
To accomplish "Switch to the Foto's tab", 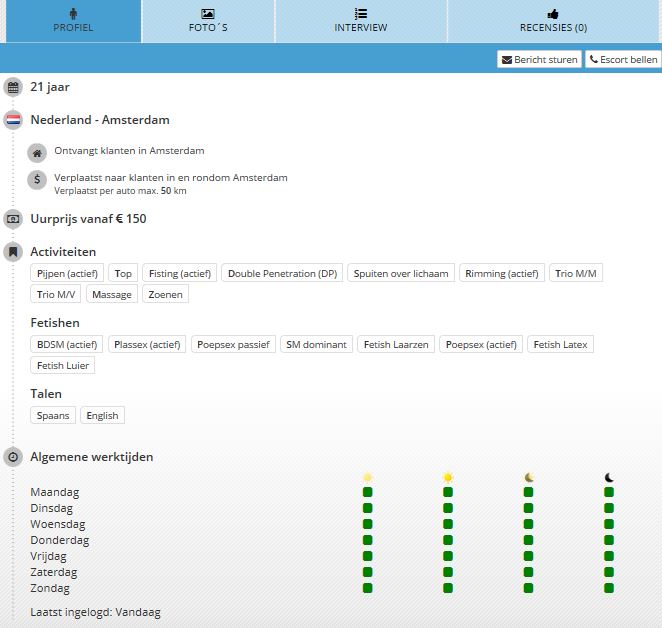I will (x=208, y=21).
